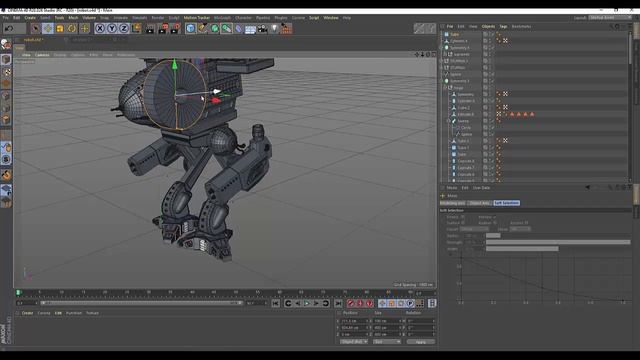The height and width of the screenshot is (360, 640).
Task: Click Size Y input field
Action: pyautogui.click(x=387, y=327)
